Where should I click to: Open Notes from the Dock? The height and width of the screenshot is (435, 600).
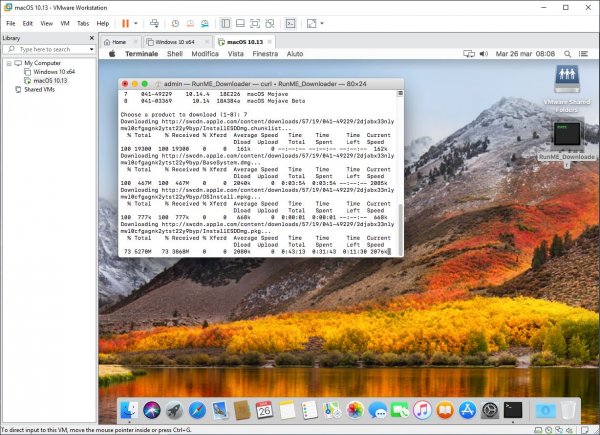[287, 410]
